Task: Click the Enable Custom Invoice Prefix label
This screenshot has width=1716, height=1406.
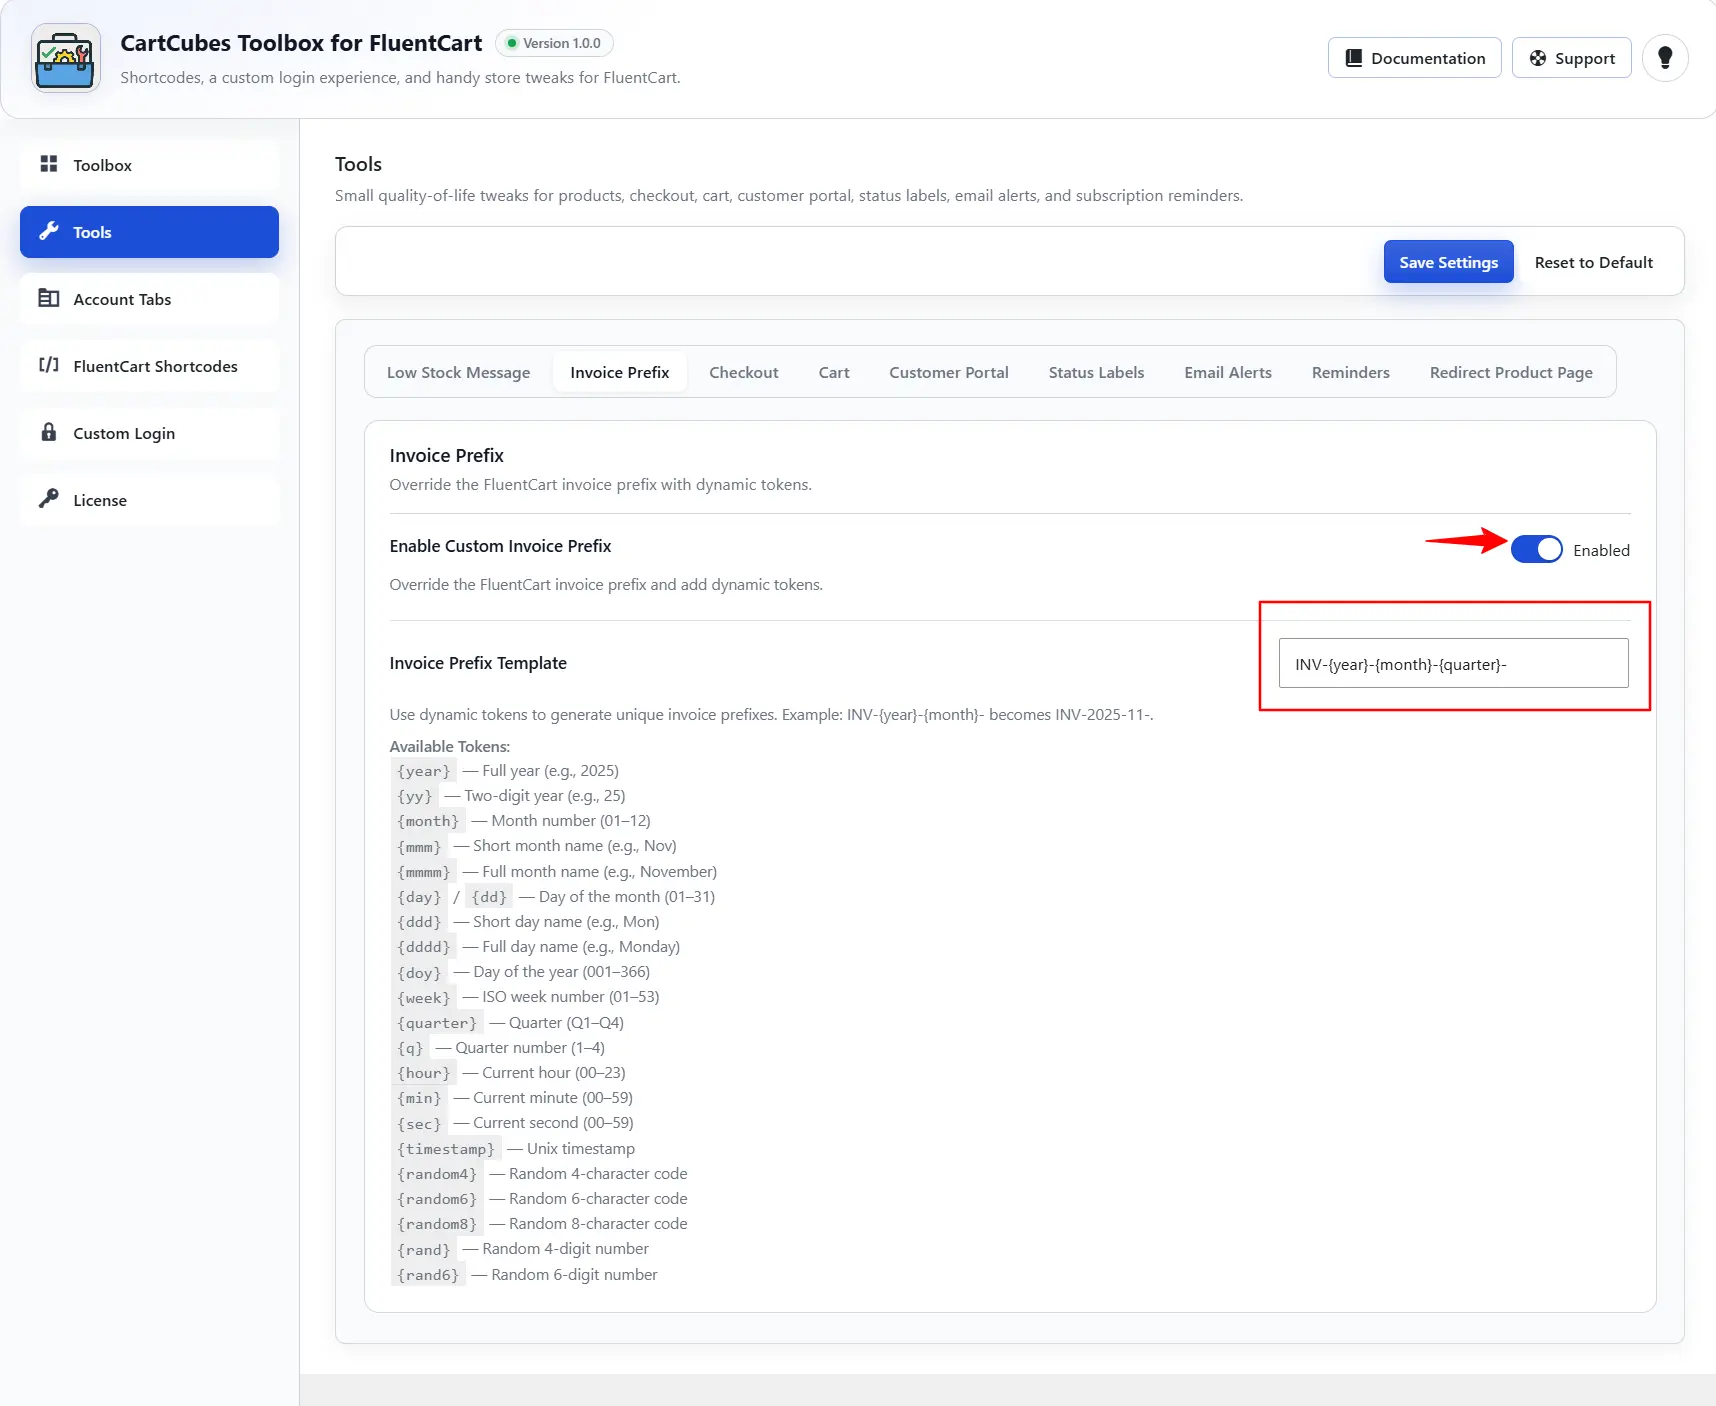Action: click(500, 546)
